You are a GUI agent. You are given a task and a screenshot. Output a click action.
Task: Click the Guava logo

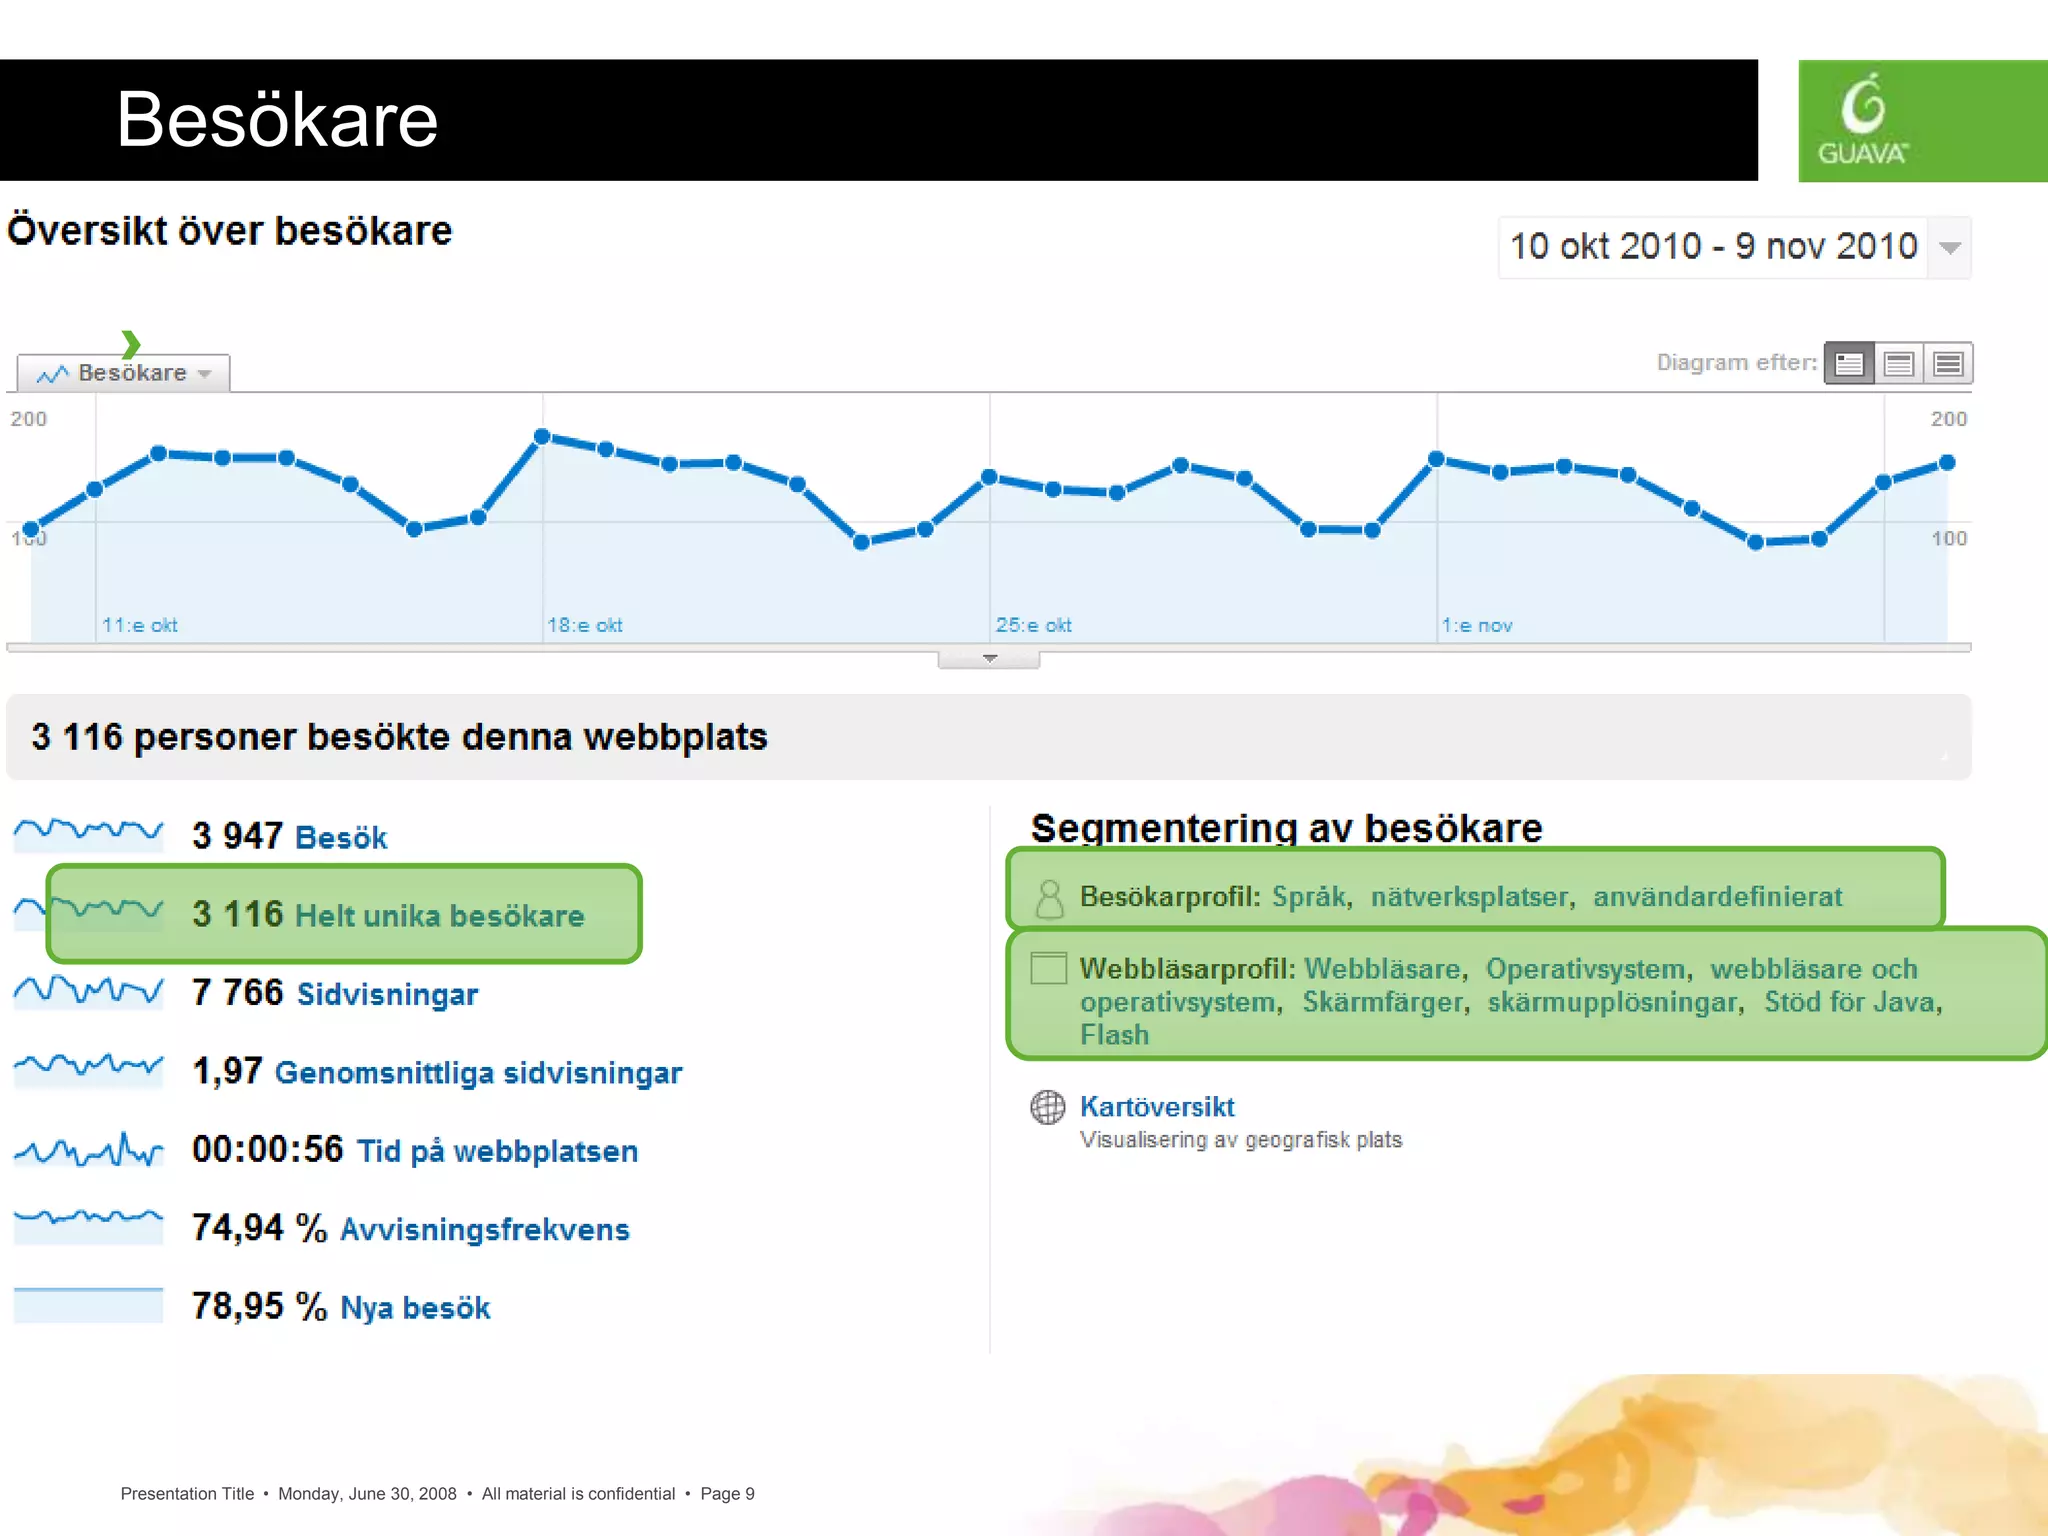coord(1863,121)
